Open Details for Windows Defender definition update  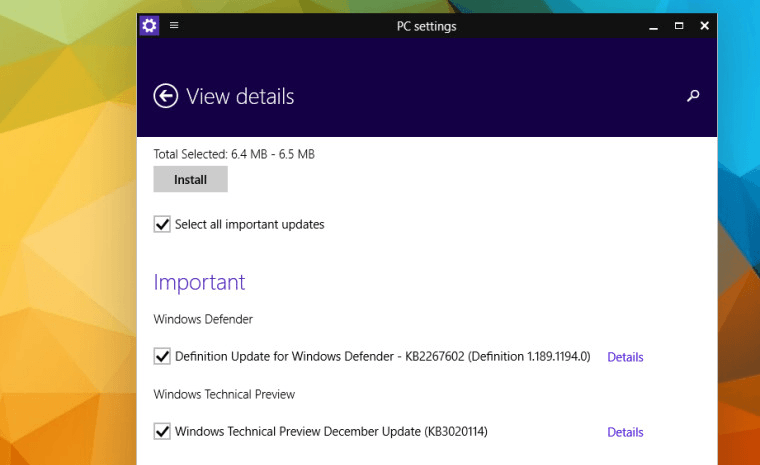tap(625, 357)
